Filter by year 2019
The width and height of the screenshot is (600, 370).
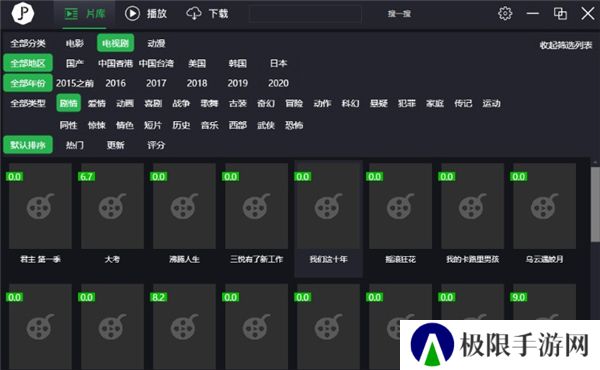coord(238,83)
